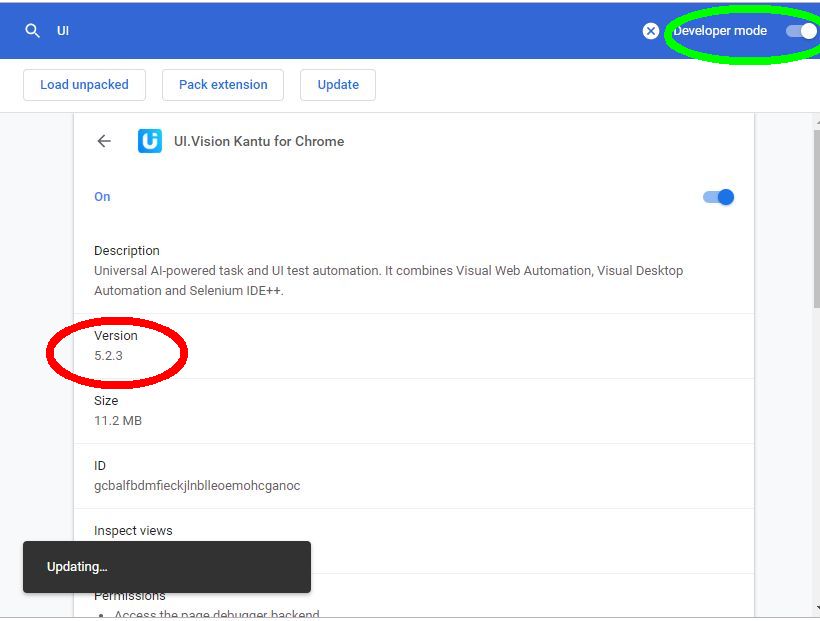This screenshot has height=621, width=820.
Task: Click the 'On' status label
Action: pyautogui.click(x=102, y=197)
